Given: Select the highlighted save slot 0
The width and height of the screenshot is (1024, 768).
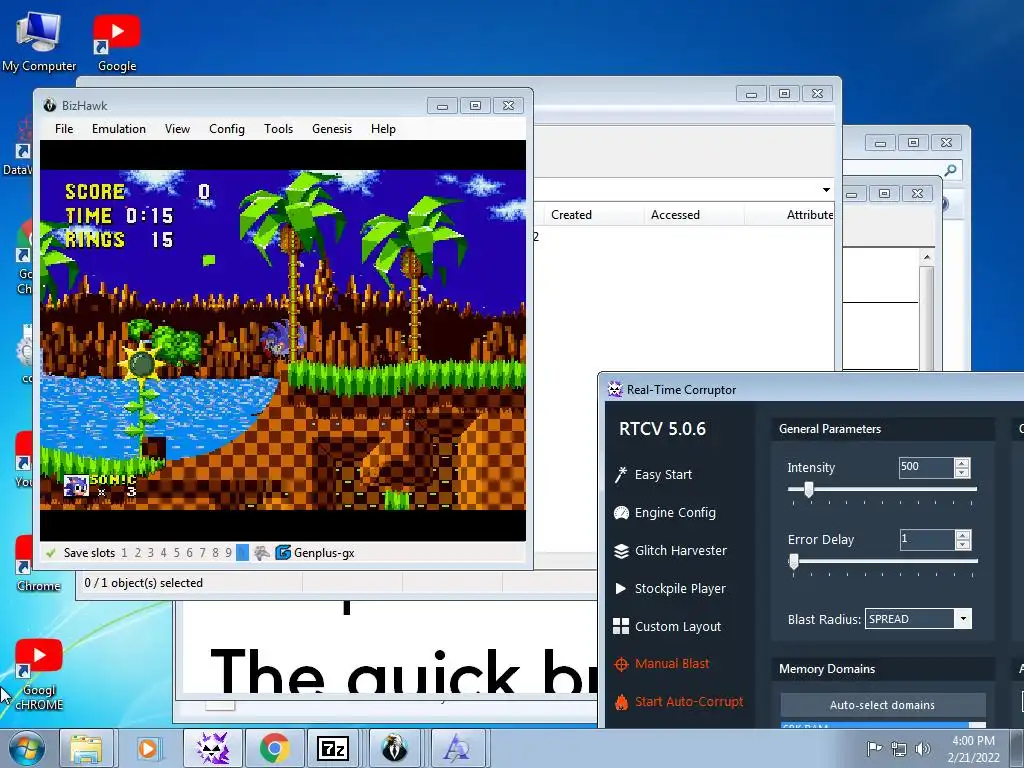Looking at the screenshot, I should click(x=242, y=552).
